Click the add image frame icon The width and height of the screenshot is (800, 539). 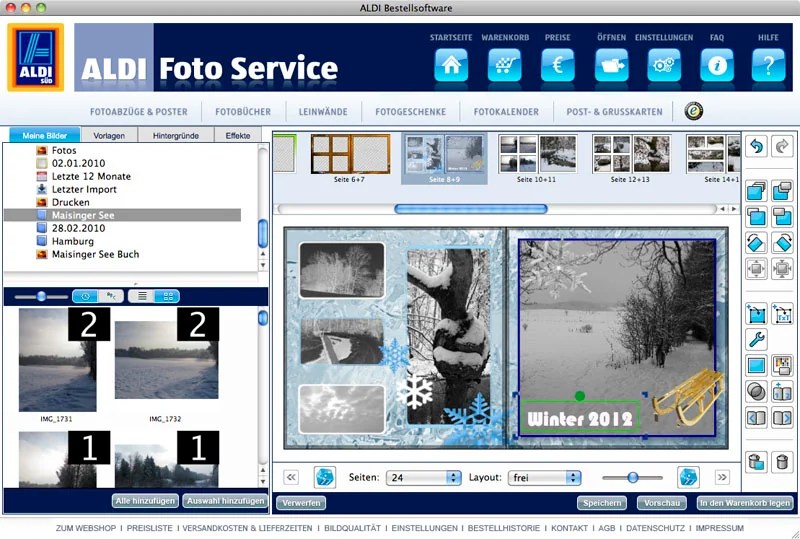point(756,313)
